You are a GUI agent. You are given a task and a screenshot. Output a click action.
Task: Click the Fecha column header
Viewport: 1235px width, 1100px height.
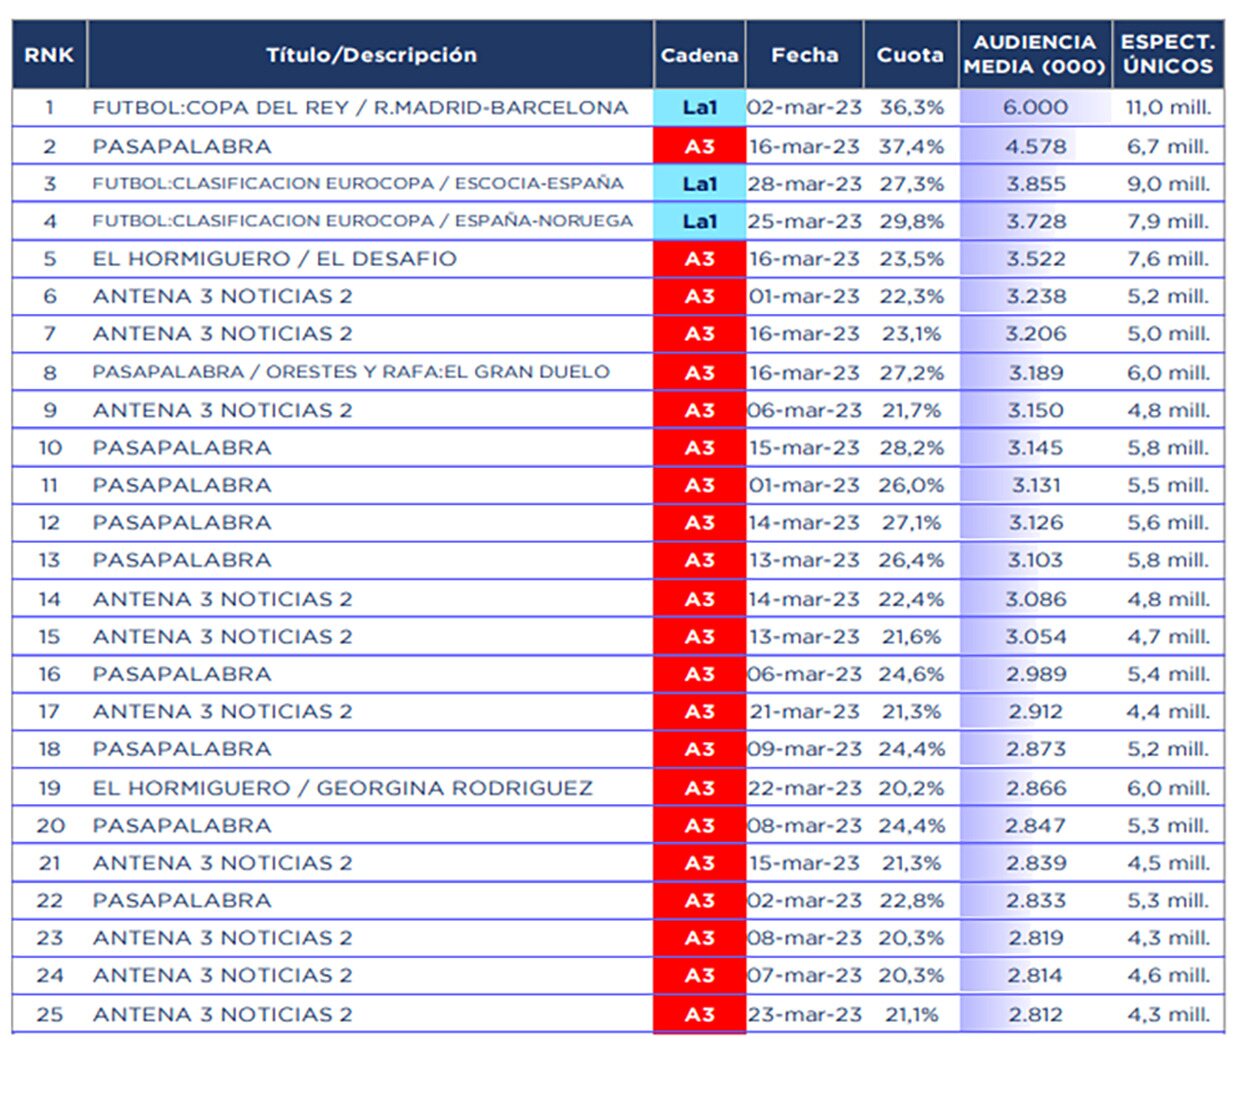[804, 55]
